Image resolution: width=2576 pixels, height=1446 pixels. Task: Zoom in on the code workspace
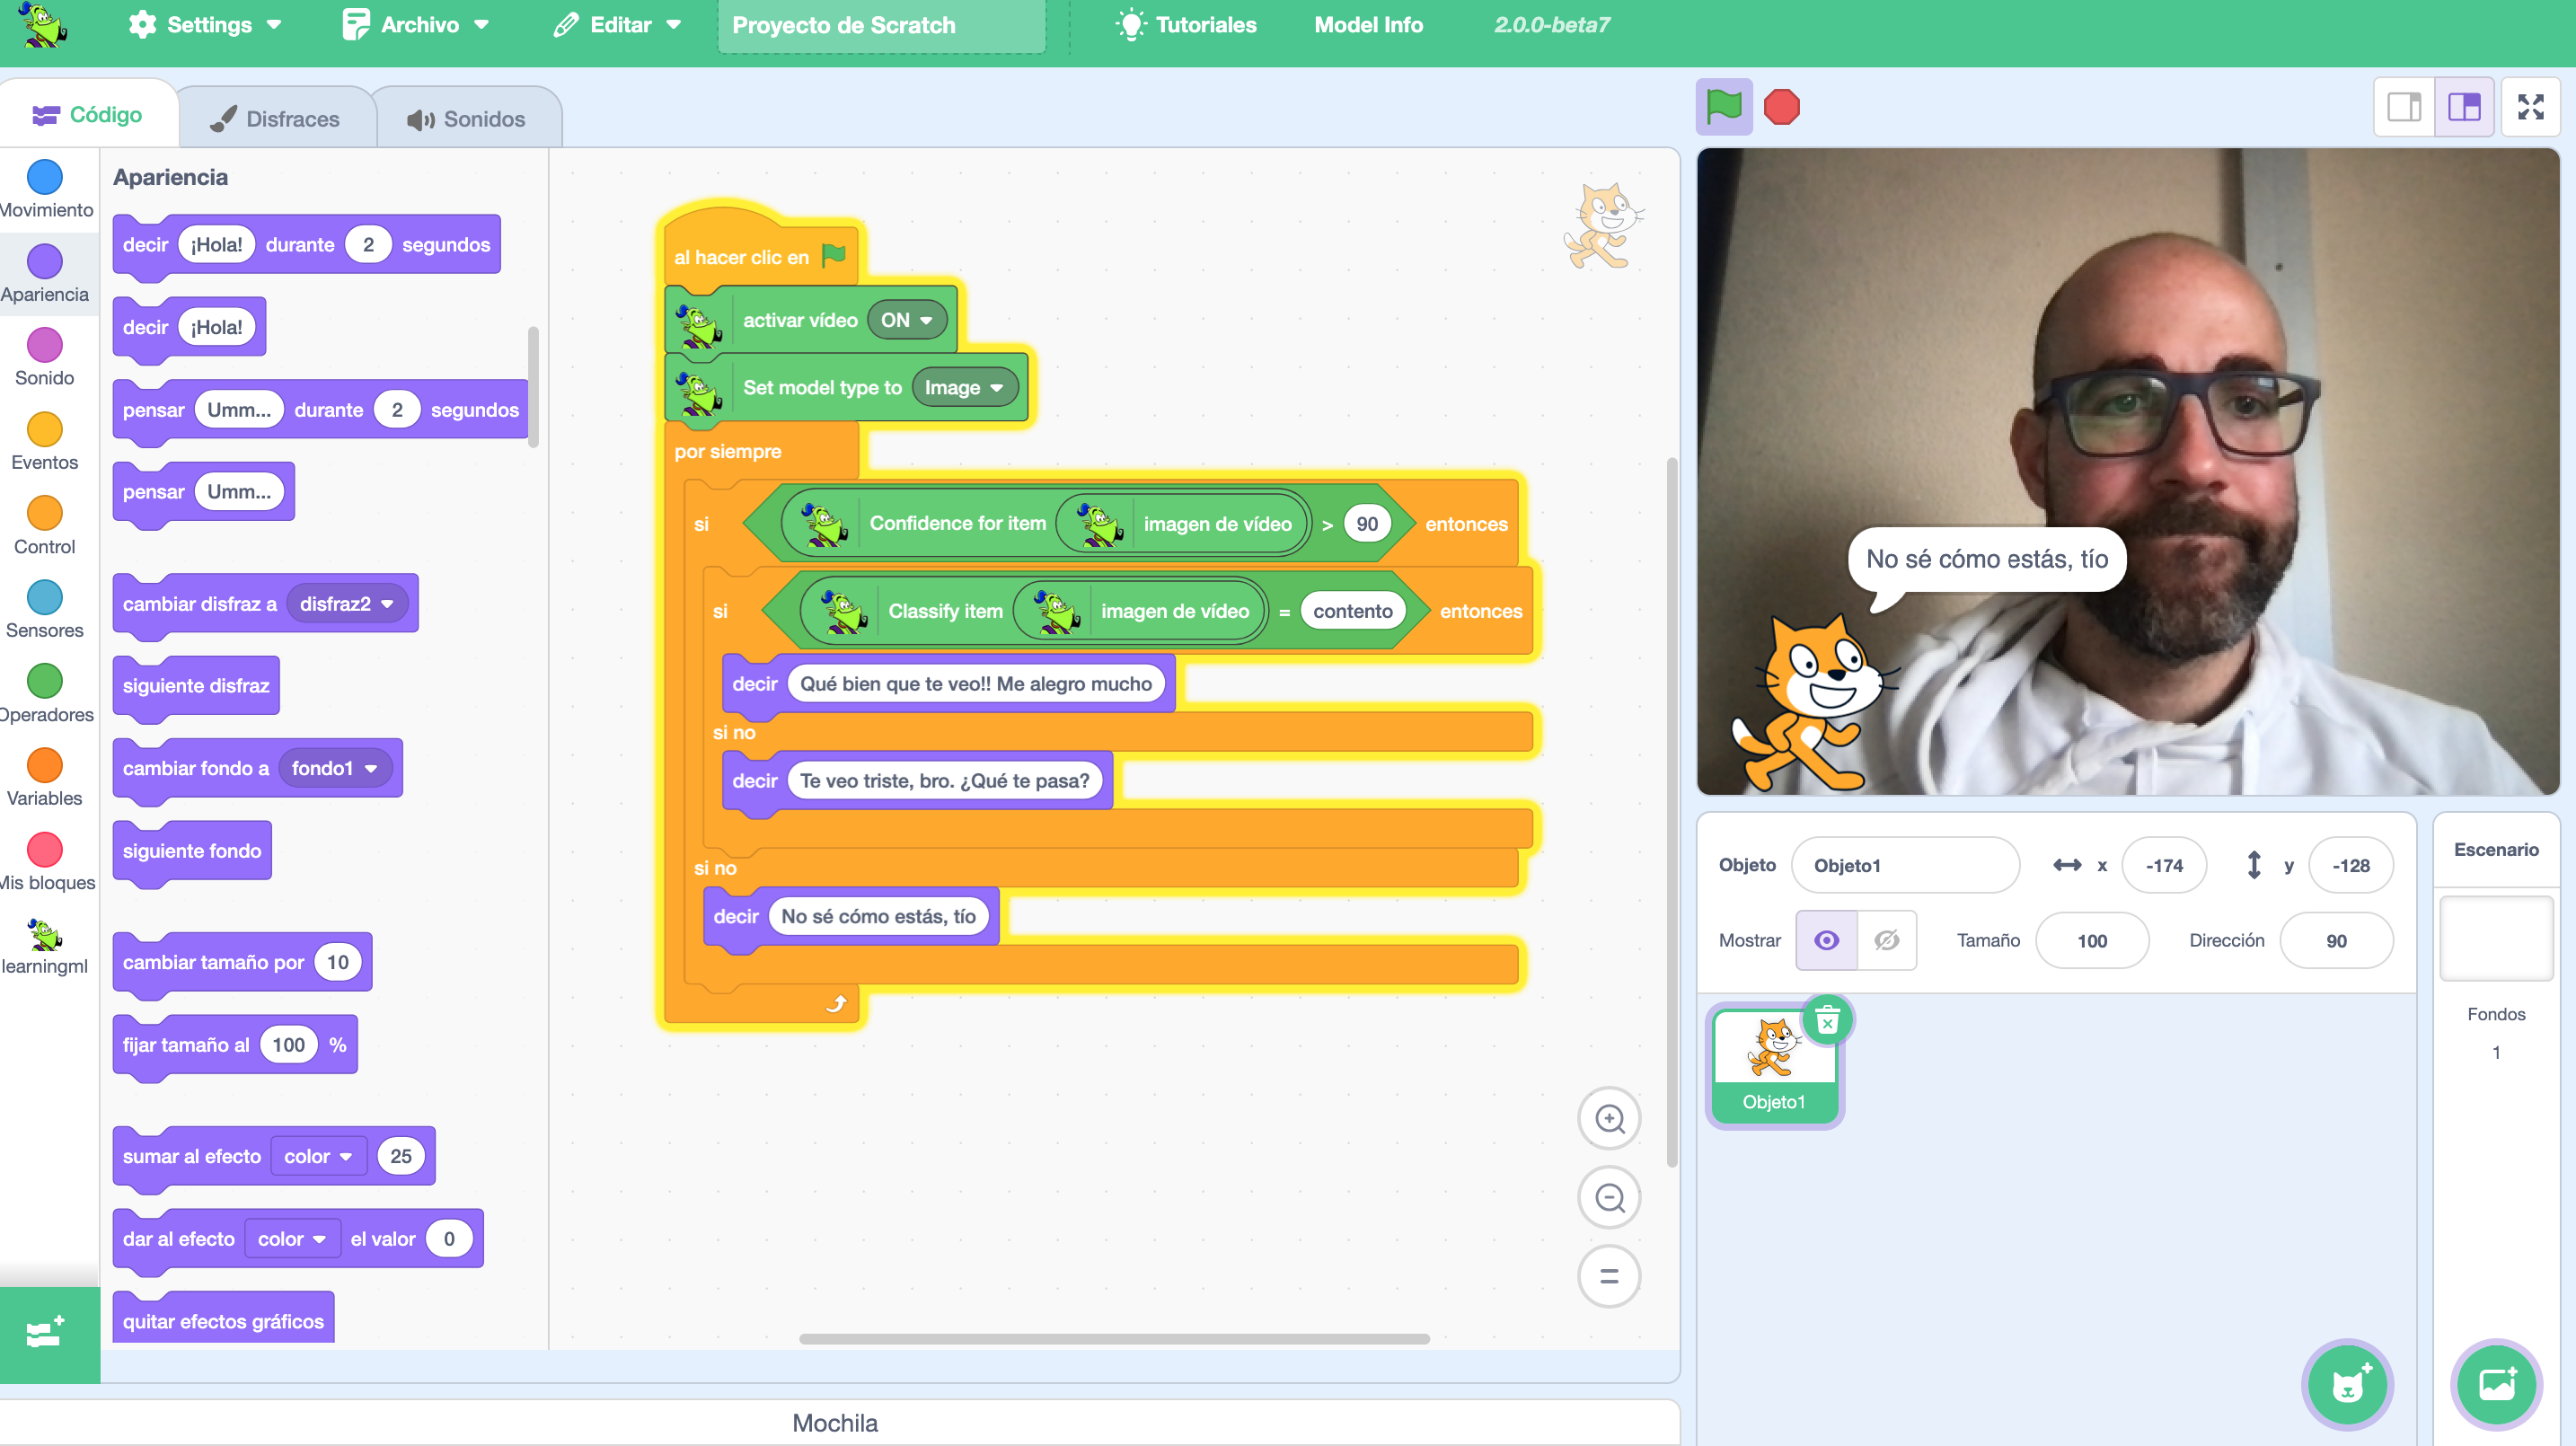[x=1609, y=1118]
